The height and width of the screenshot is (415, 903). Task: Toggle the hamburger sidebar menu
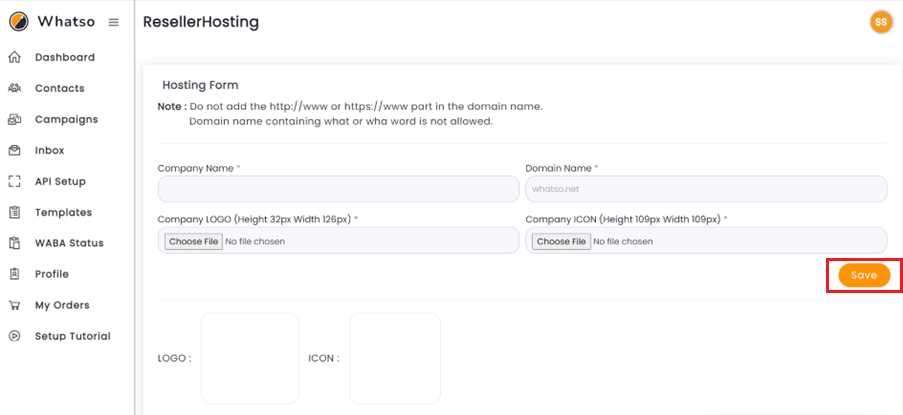tap(113, 22)
